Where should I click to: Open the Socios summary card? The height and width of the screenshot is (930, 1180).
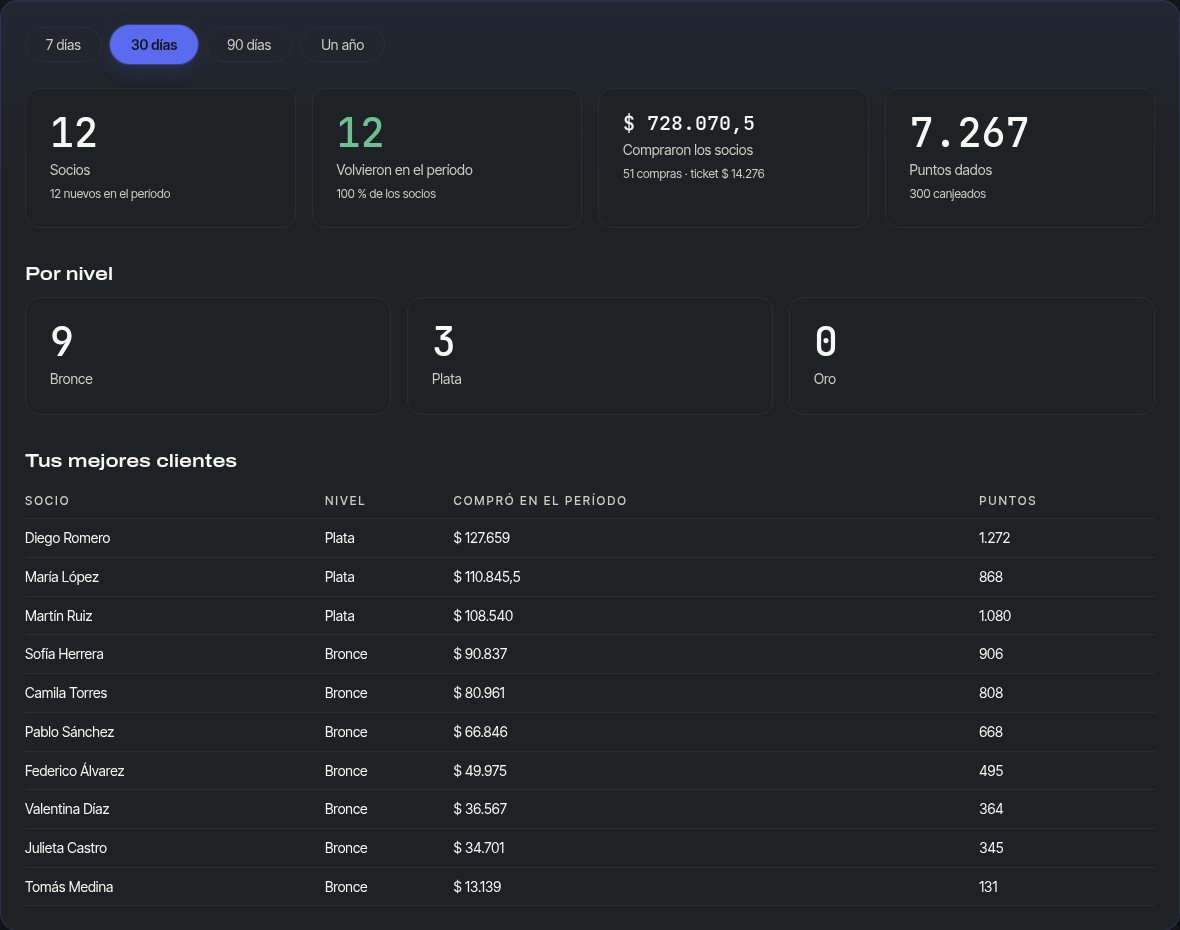[x=160, y=158]
